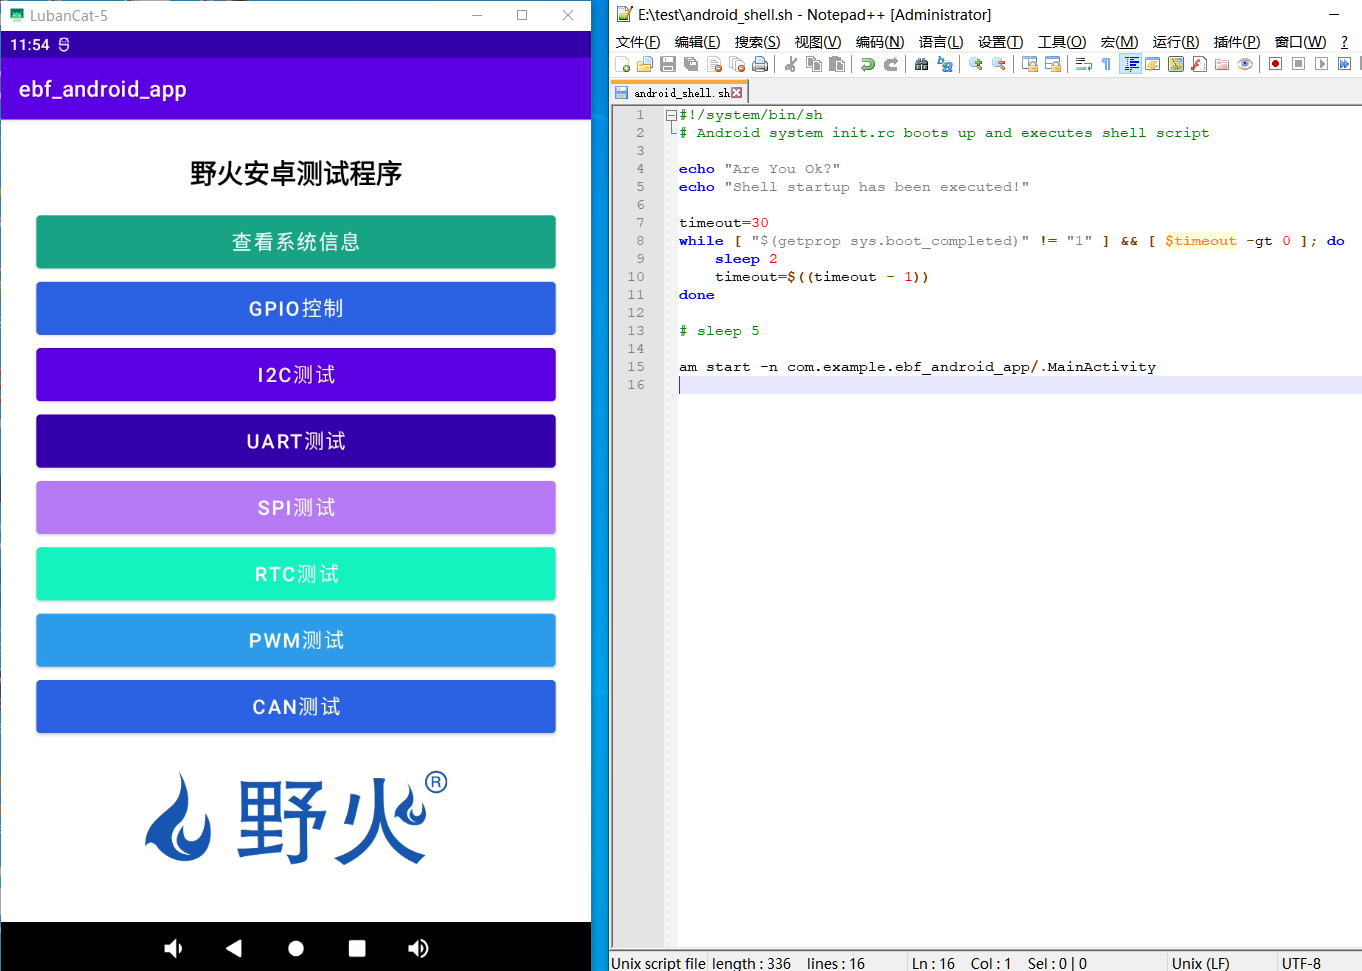
Task: Tap the GPIO控制 button
Action: (295, 308)
